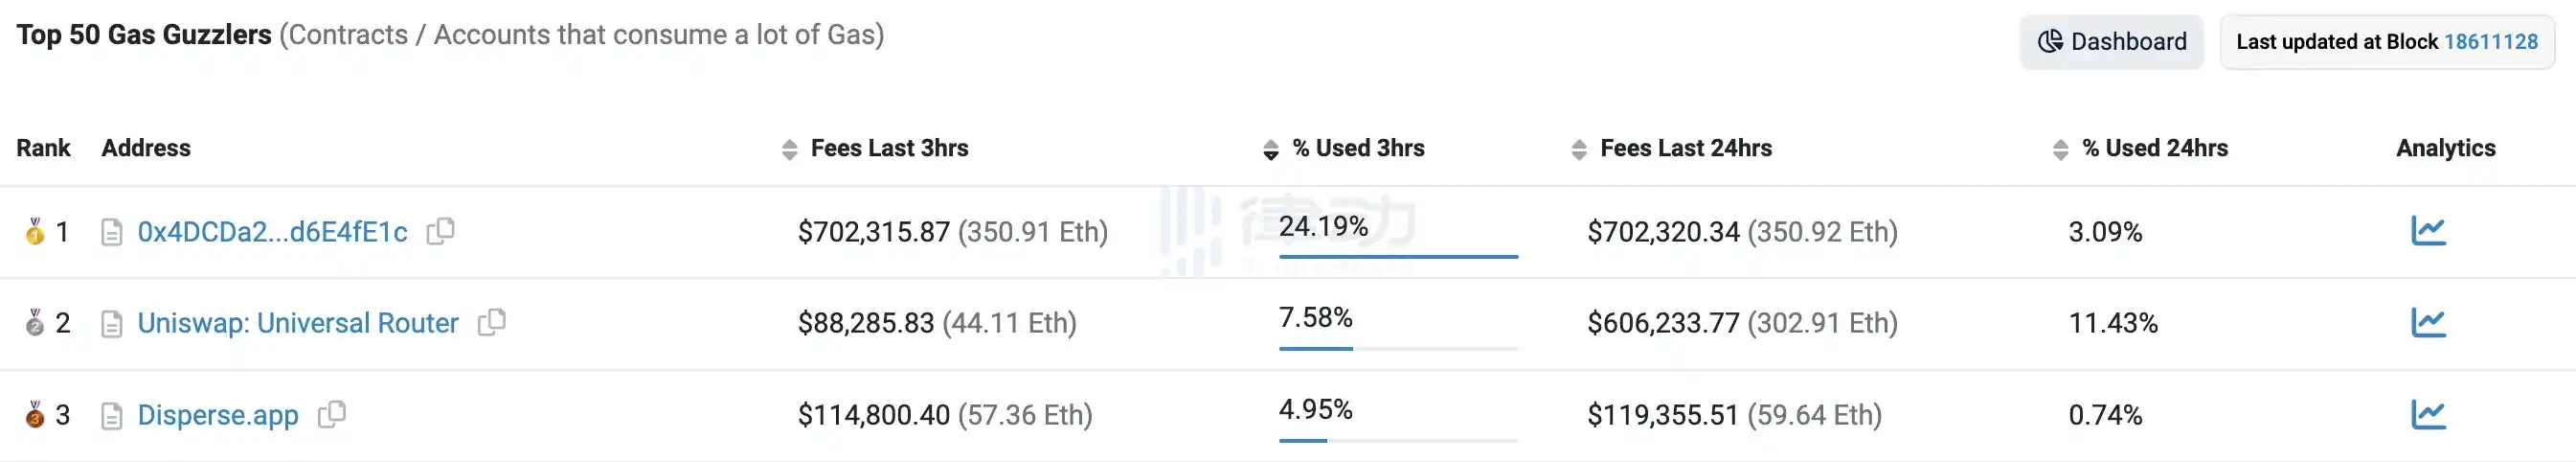Viewport: 2576px width, 462px height.
Task: Open address 0x4DCDa2...d6E4fE1c details
Action: click(272, 232)
